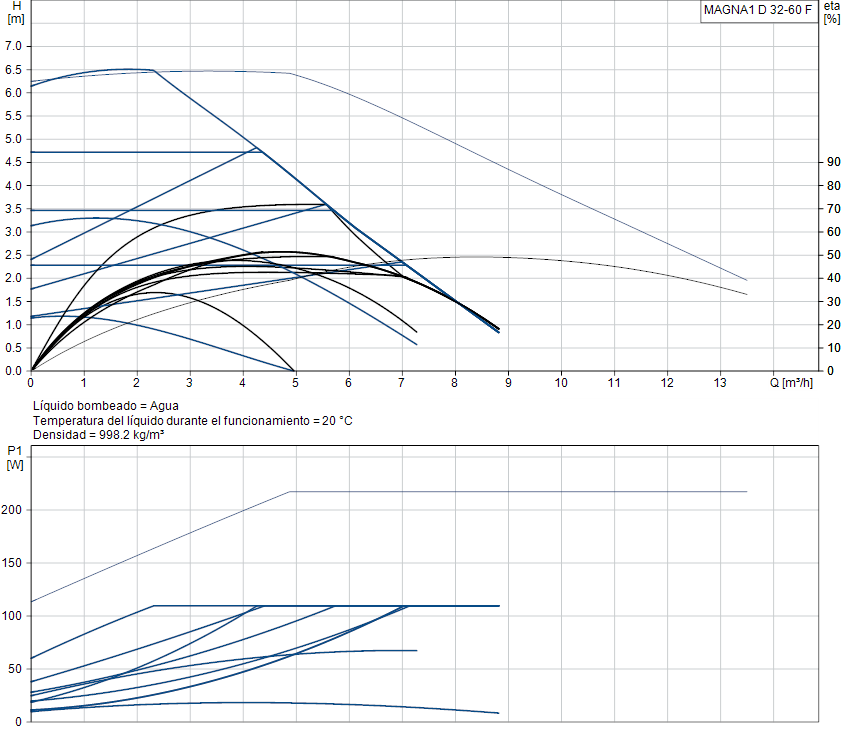Click the 90 tick on eta axis
The image size is (847, 742).
coord(833,162)
